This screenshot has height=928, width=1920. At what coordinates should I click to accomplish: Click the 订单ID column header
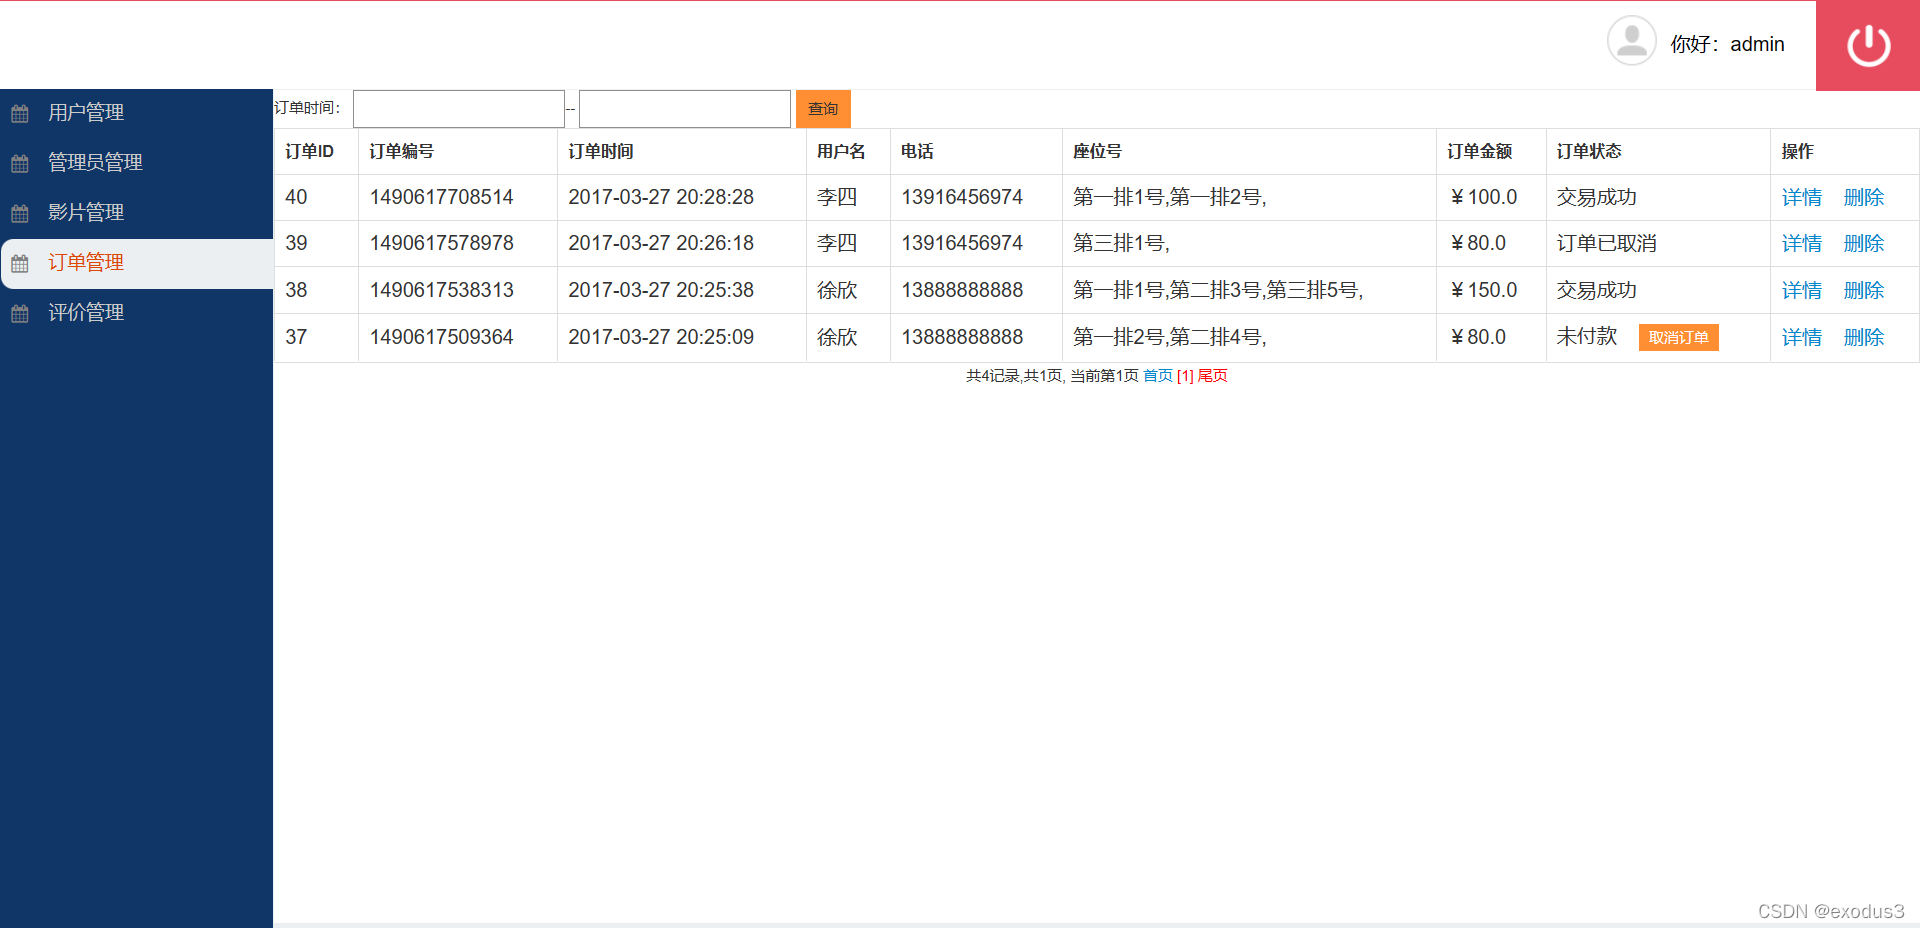(x=309, y=152)
